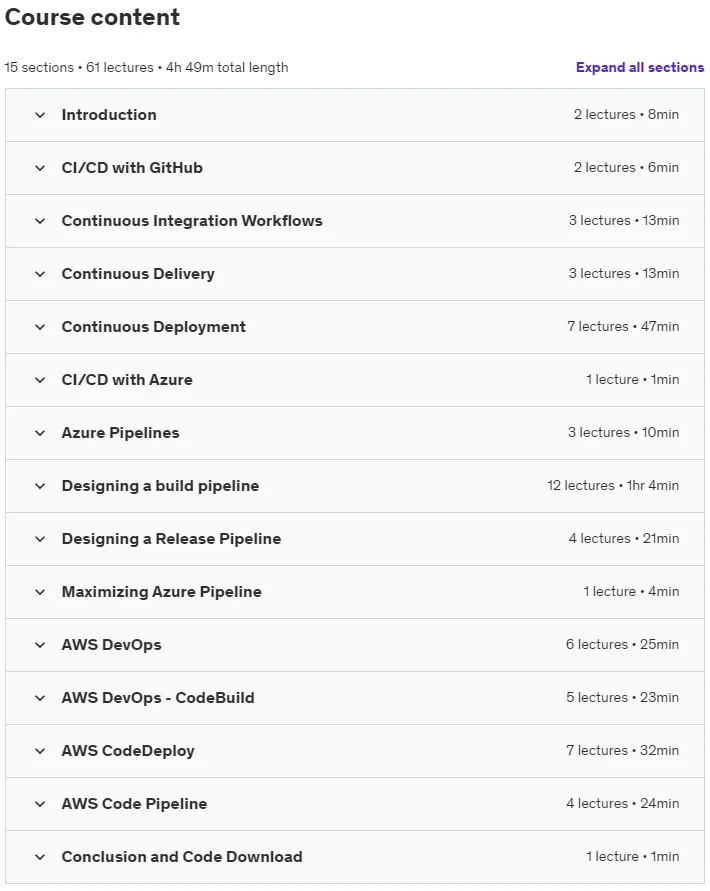Viewport: 710px width, 891px height.
Task: Expand AWS Code Pipeline chevron
Action: pos(40,804)
